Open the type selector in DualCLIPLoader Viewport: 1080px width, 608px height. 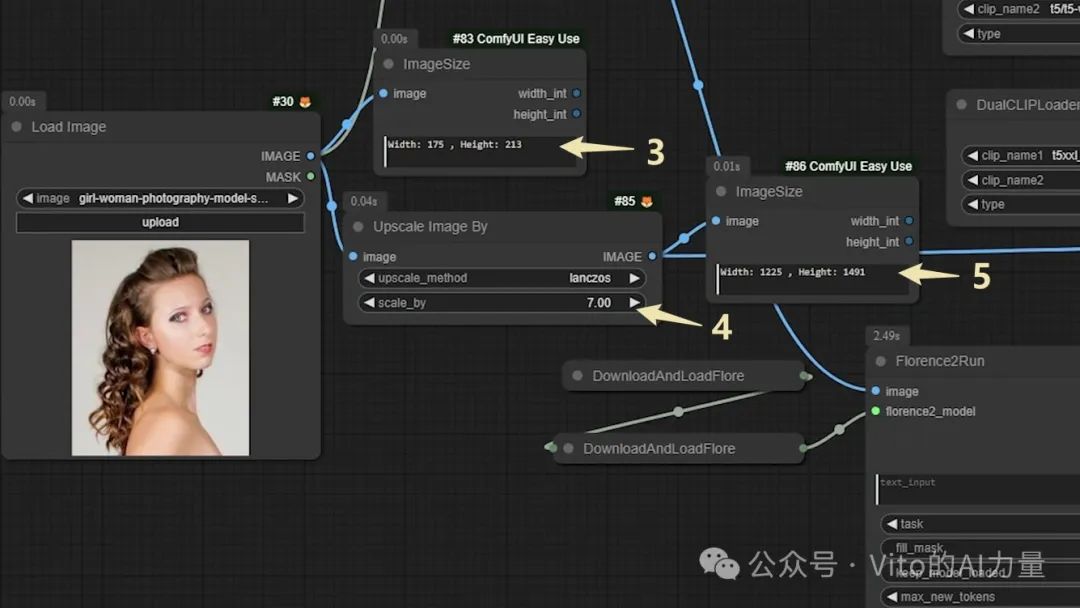[x=1020, y=205]
